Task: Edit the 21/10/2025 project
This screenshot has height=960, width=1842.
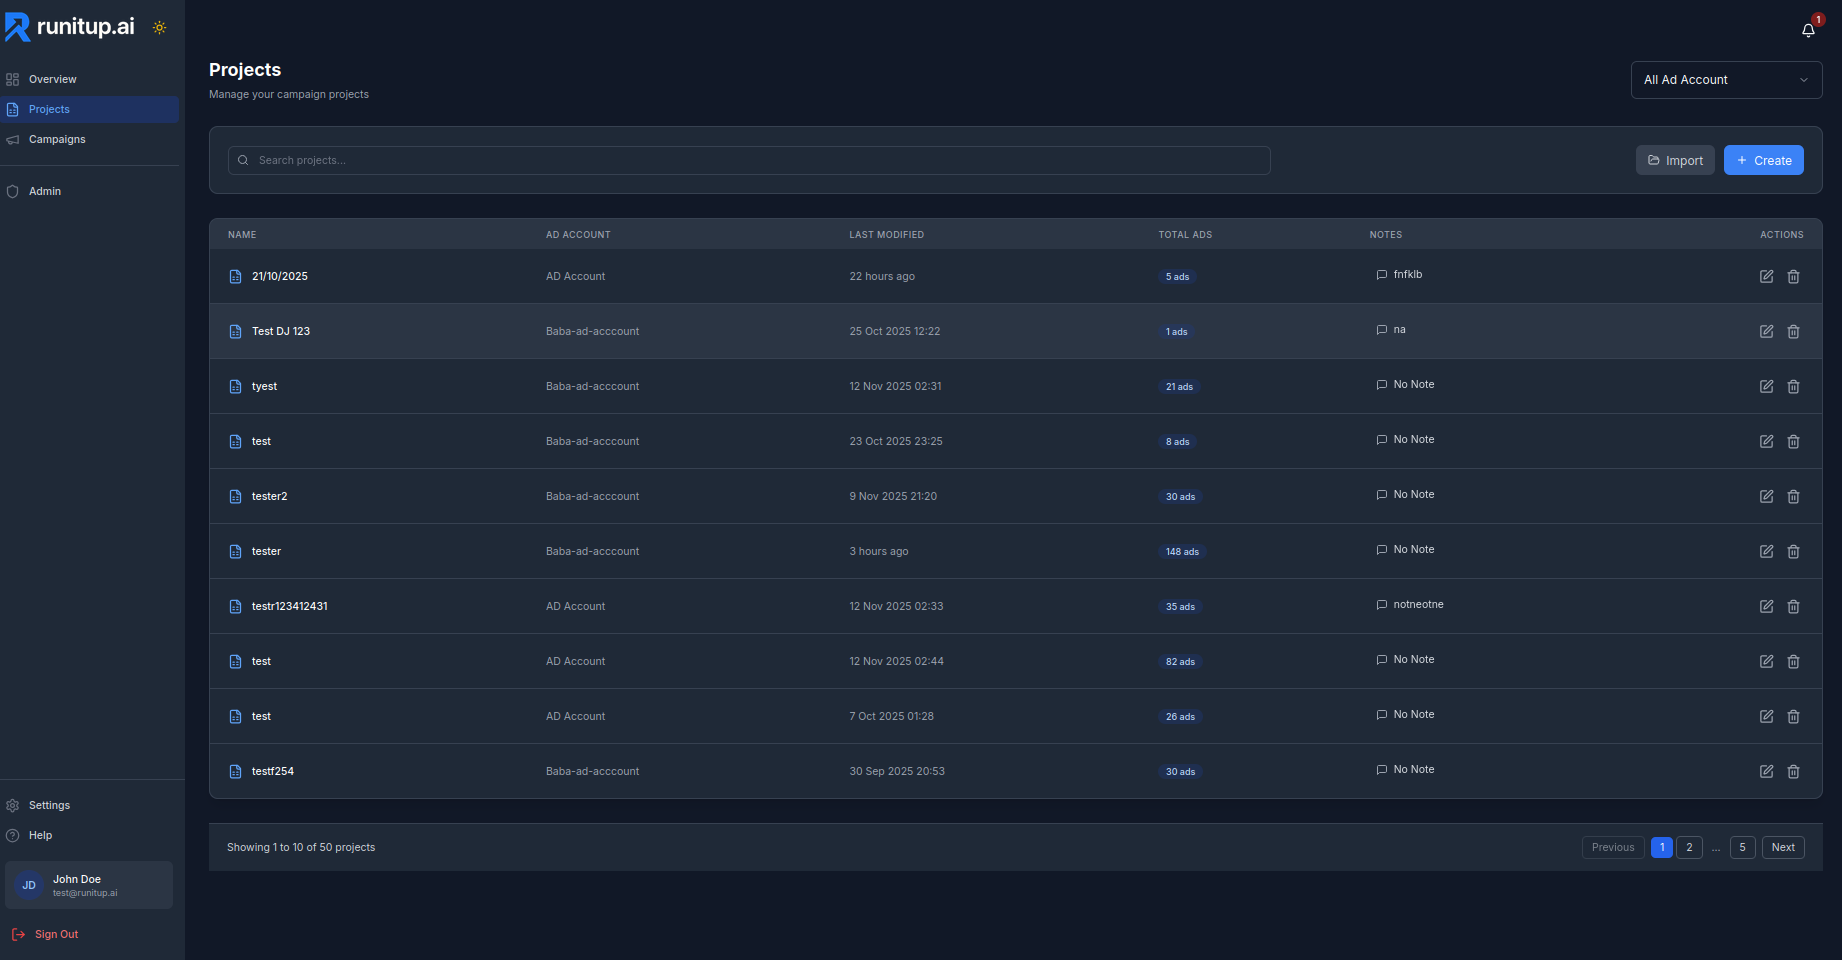Action: click(x=1766, y=277)
